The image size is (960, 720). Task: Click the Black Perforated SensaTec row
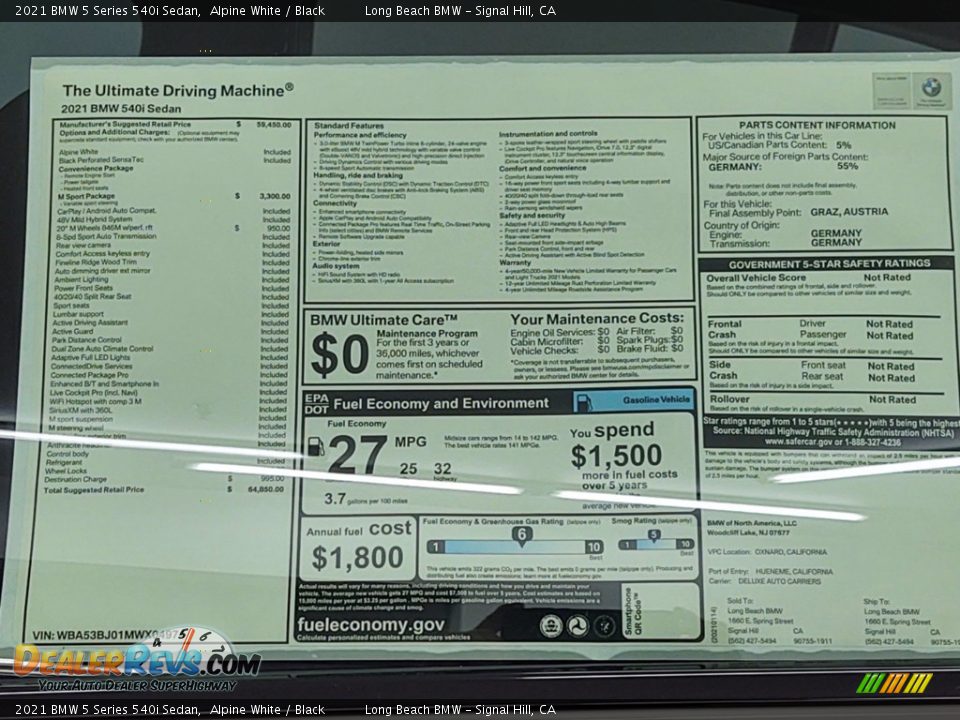pos(174,160)
